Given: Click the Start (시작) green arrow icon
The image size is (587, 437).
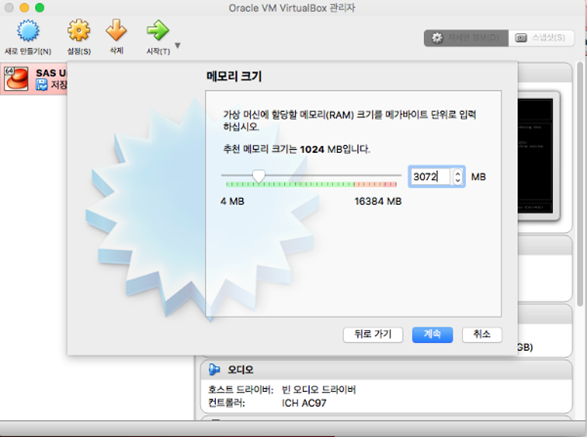Looking at the screenshot, I should pyautogui.click(x=158, y=30).
